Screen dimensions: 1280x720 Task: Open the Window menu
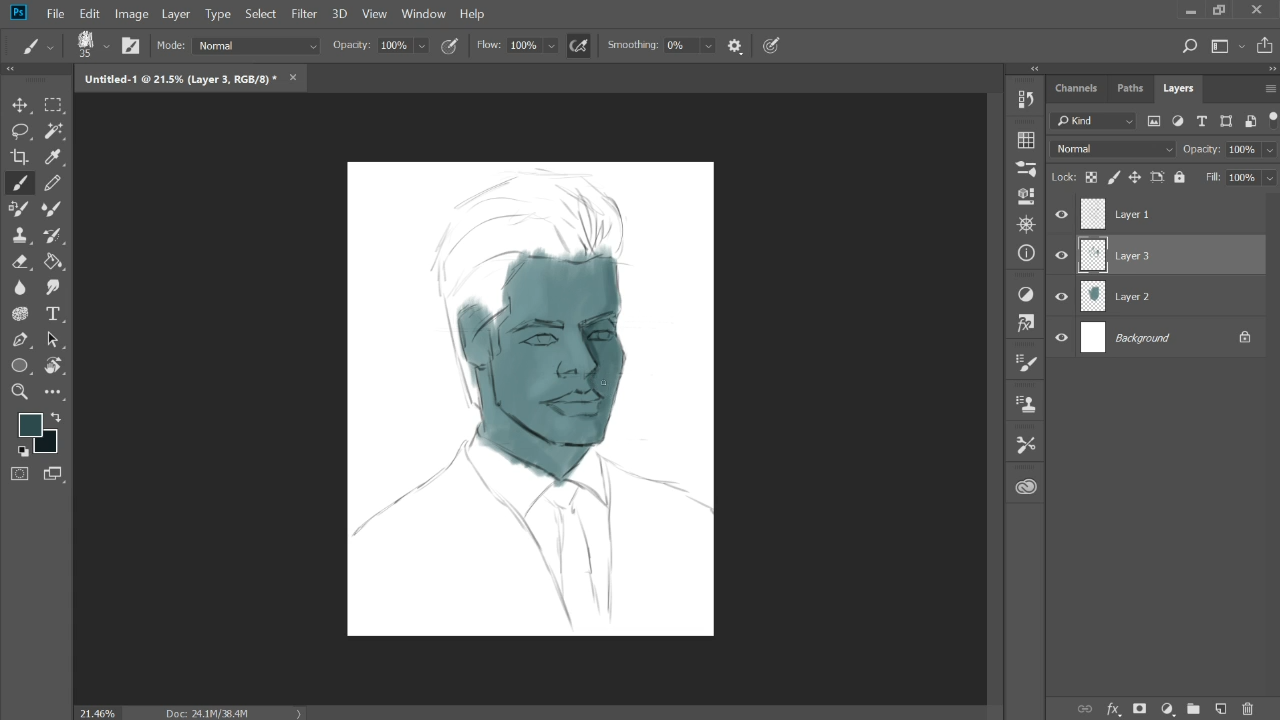(x=423, y=14)
